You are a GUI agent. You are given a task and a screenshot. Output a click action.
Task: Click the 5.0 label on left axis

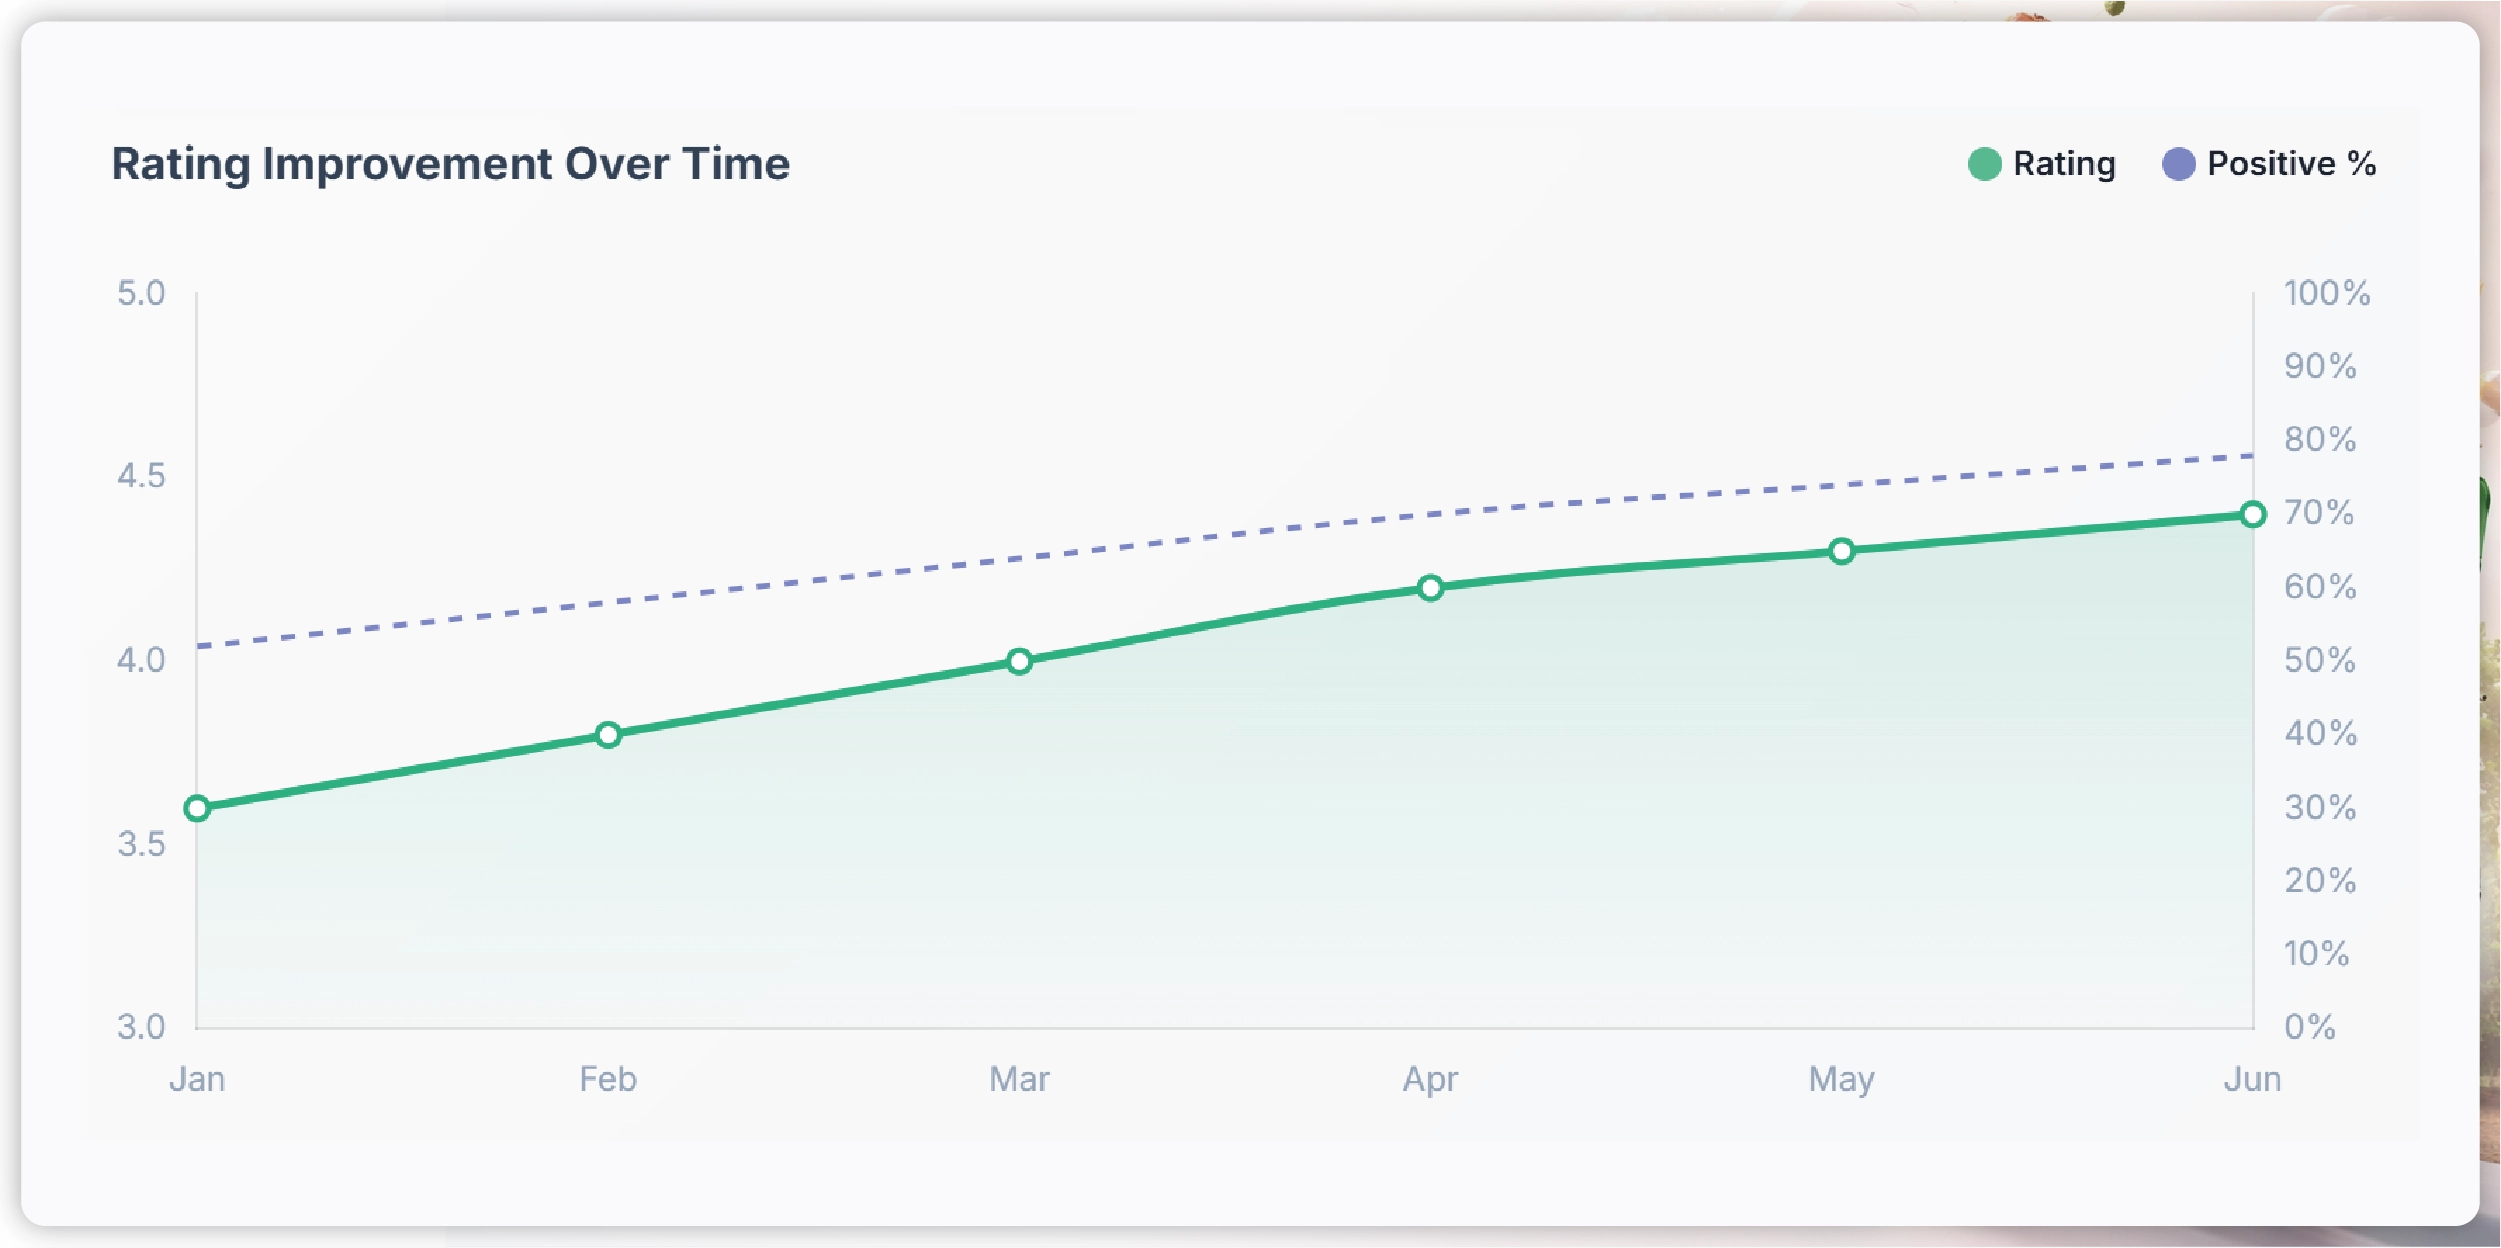coord(141,293)
